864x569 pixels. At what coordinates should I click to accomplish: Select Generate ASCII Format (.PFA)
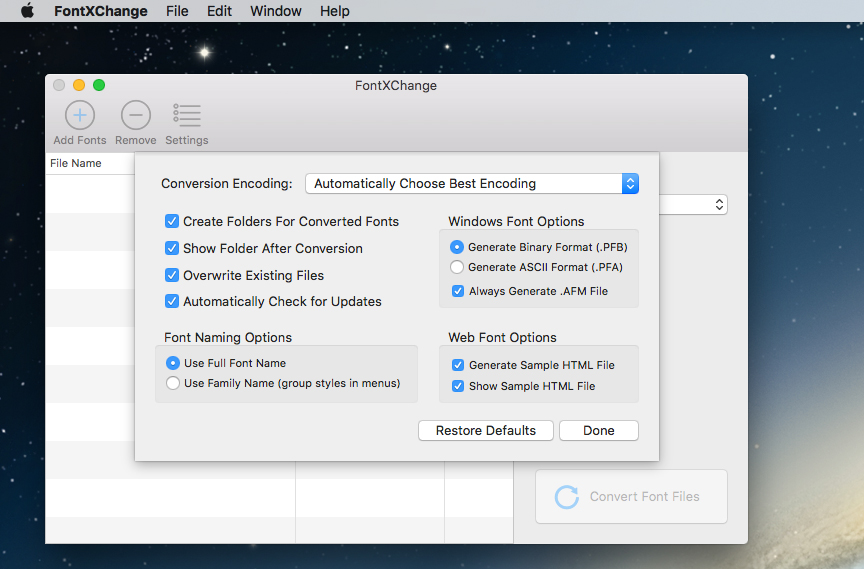point(457,267)
